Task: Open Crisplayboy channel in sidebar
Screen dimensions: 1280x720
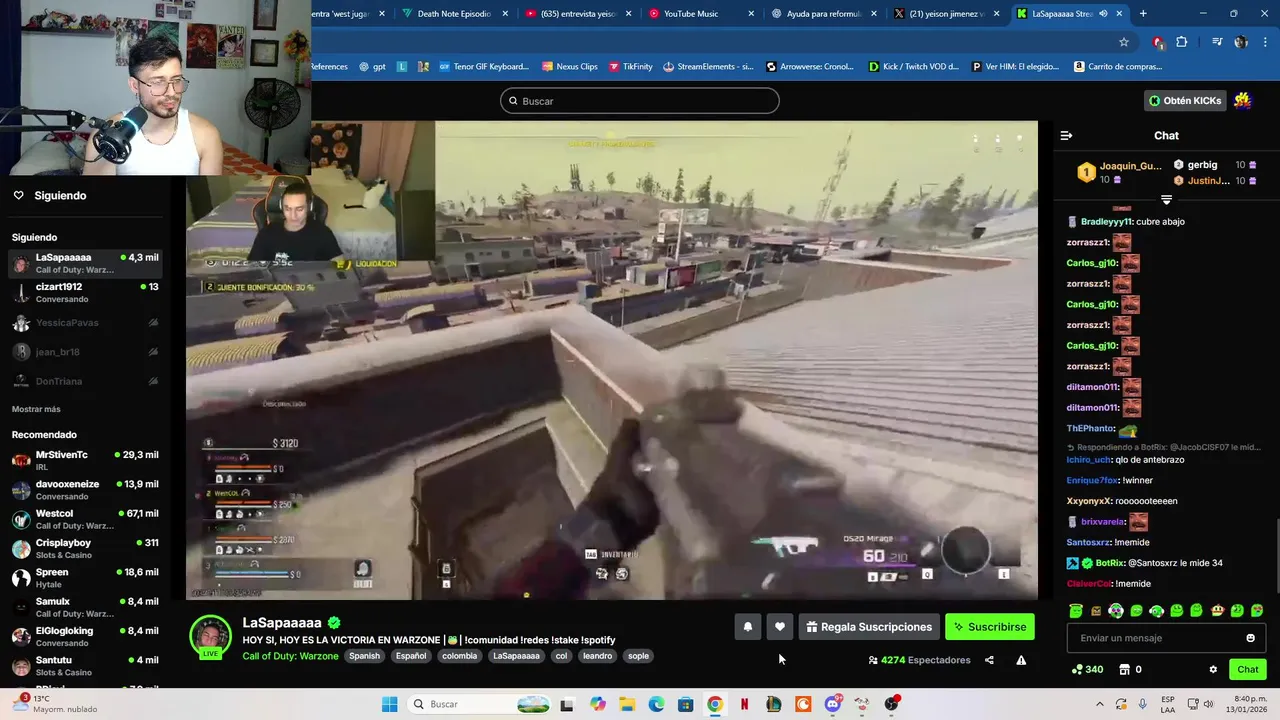Action: (85, 549)
